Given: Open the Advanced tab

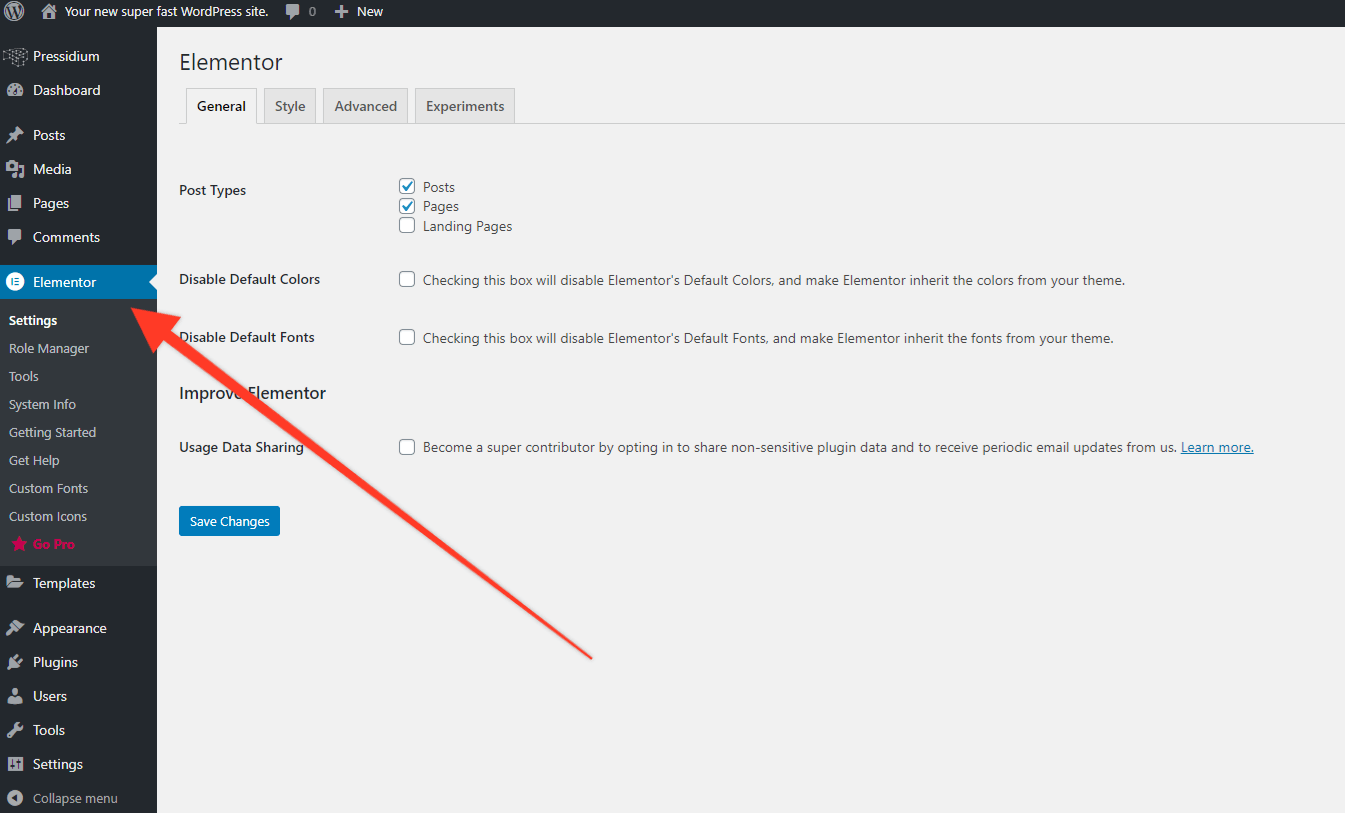Looking at the screenshot, I should 366,106.
